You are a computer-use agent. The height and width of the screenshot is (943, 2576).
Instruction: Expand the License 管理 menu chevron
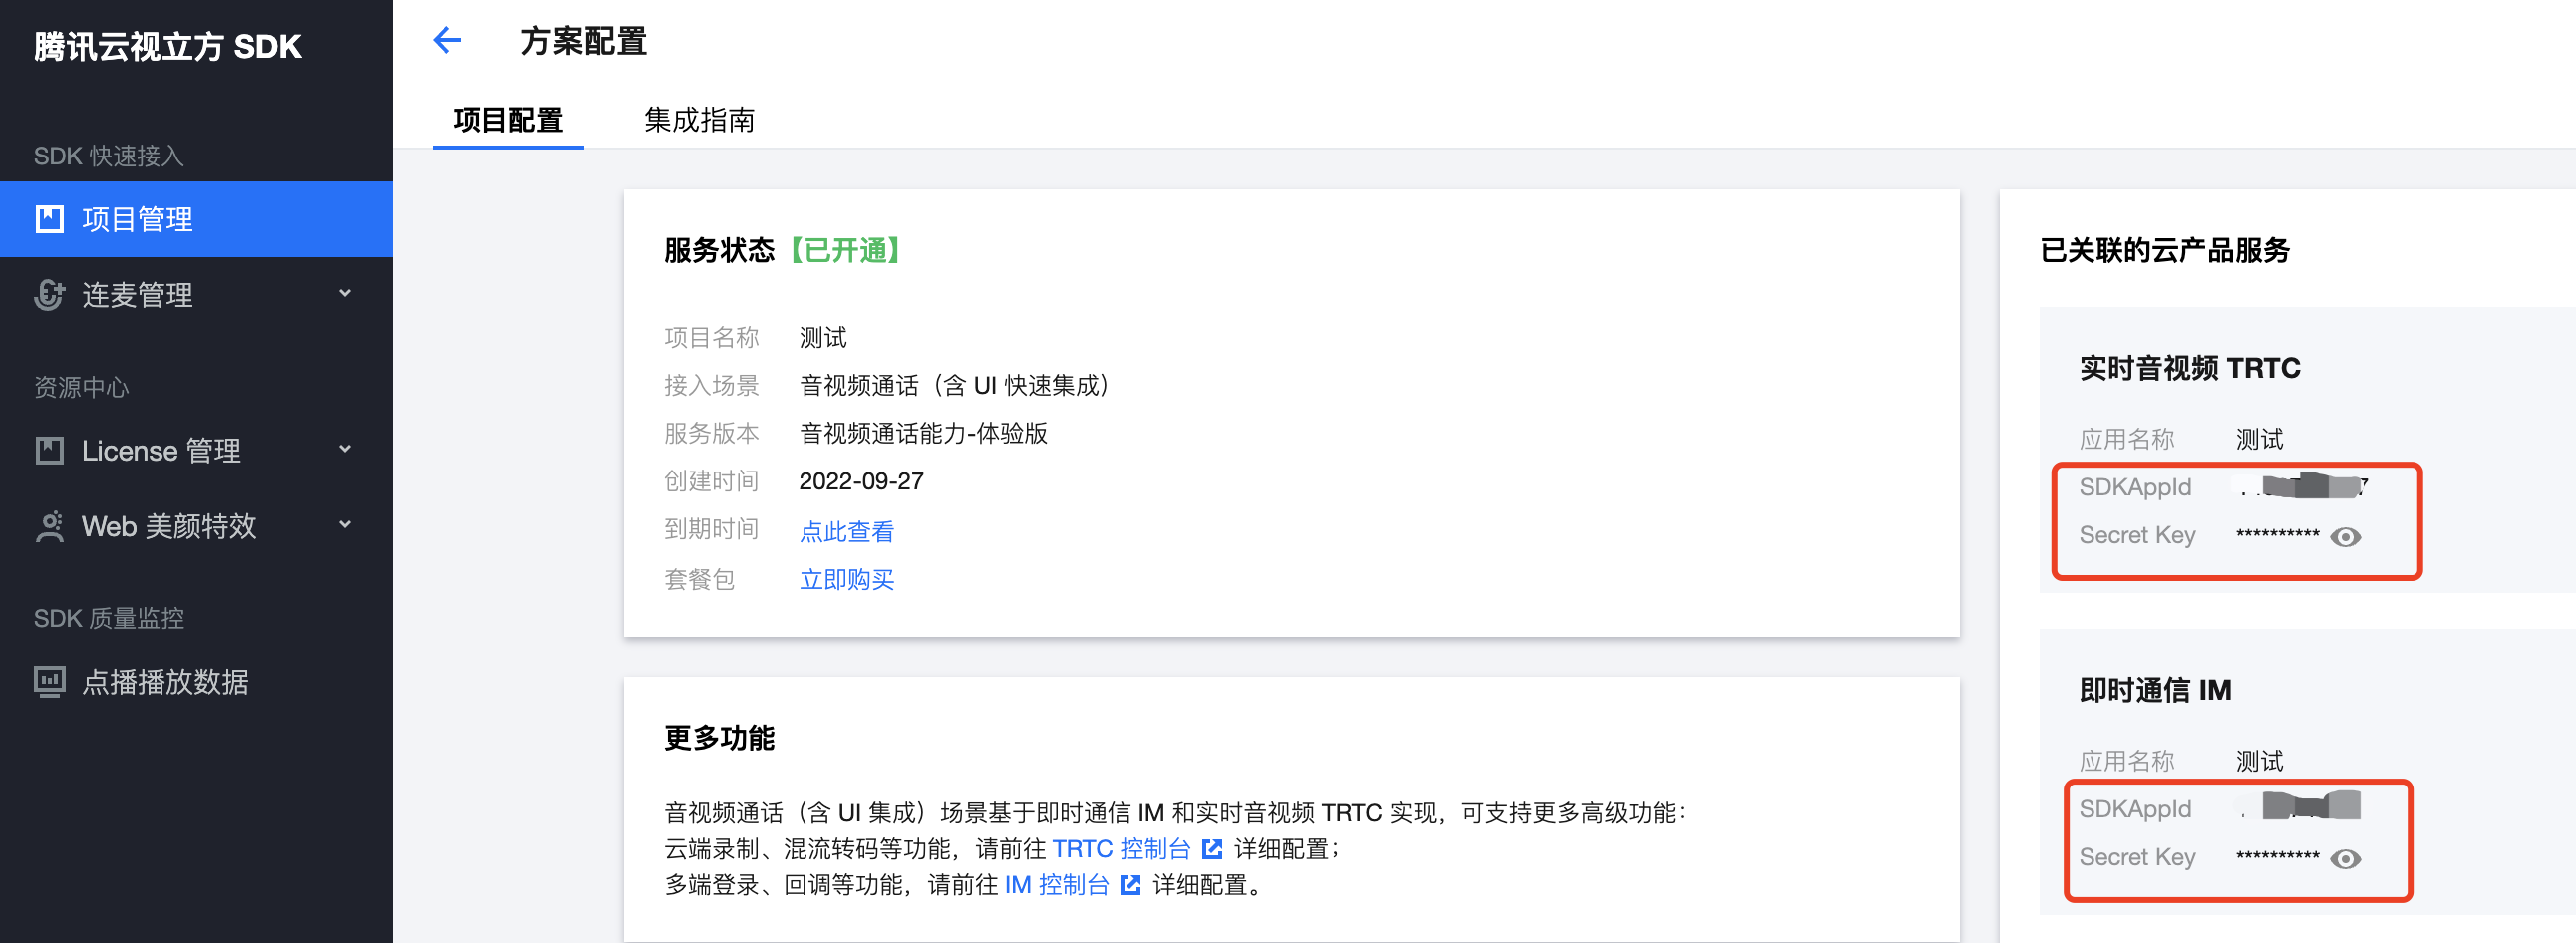(x=345, y=449)
